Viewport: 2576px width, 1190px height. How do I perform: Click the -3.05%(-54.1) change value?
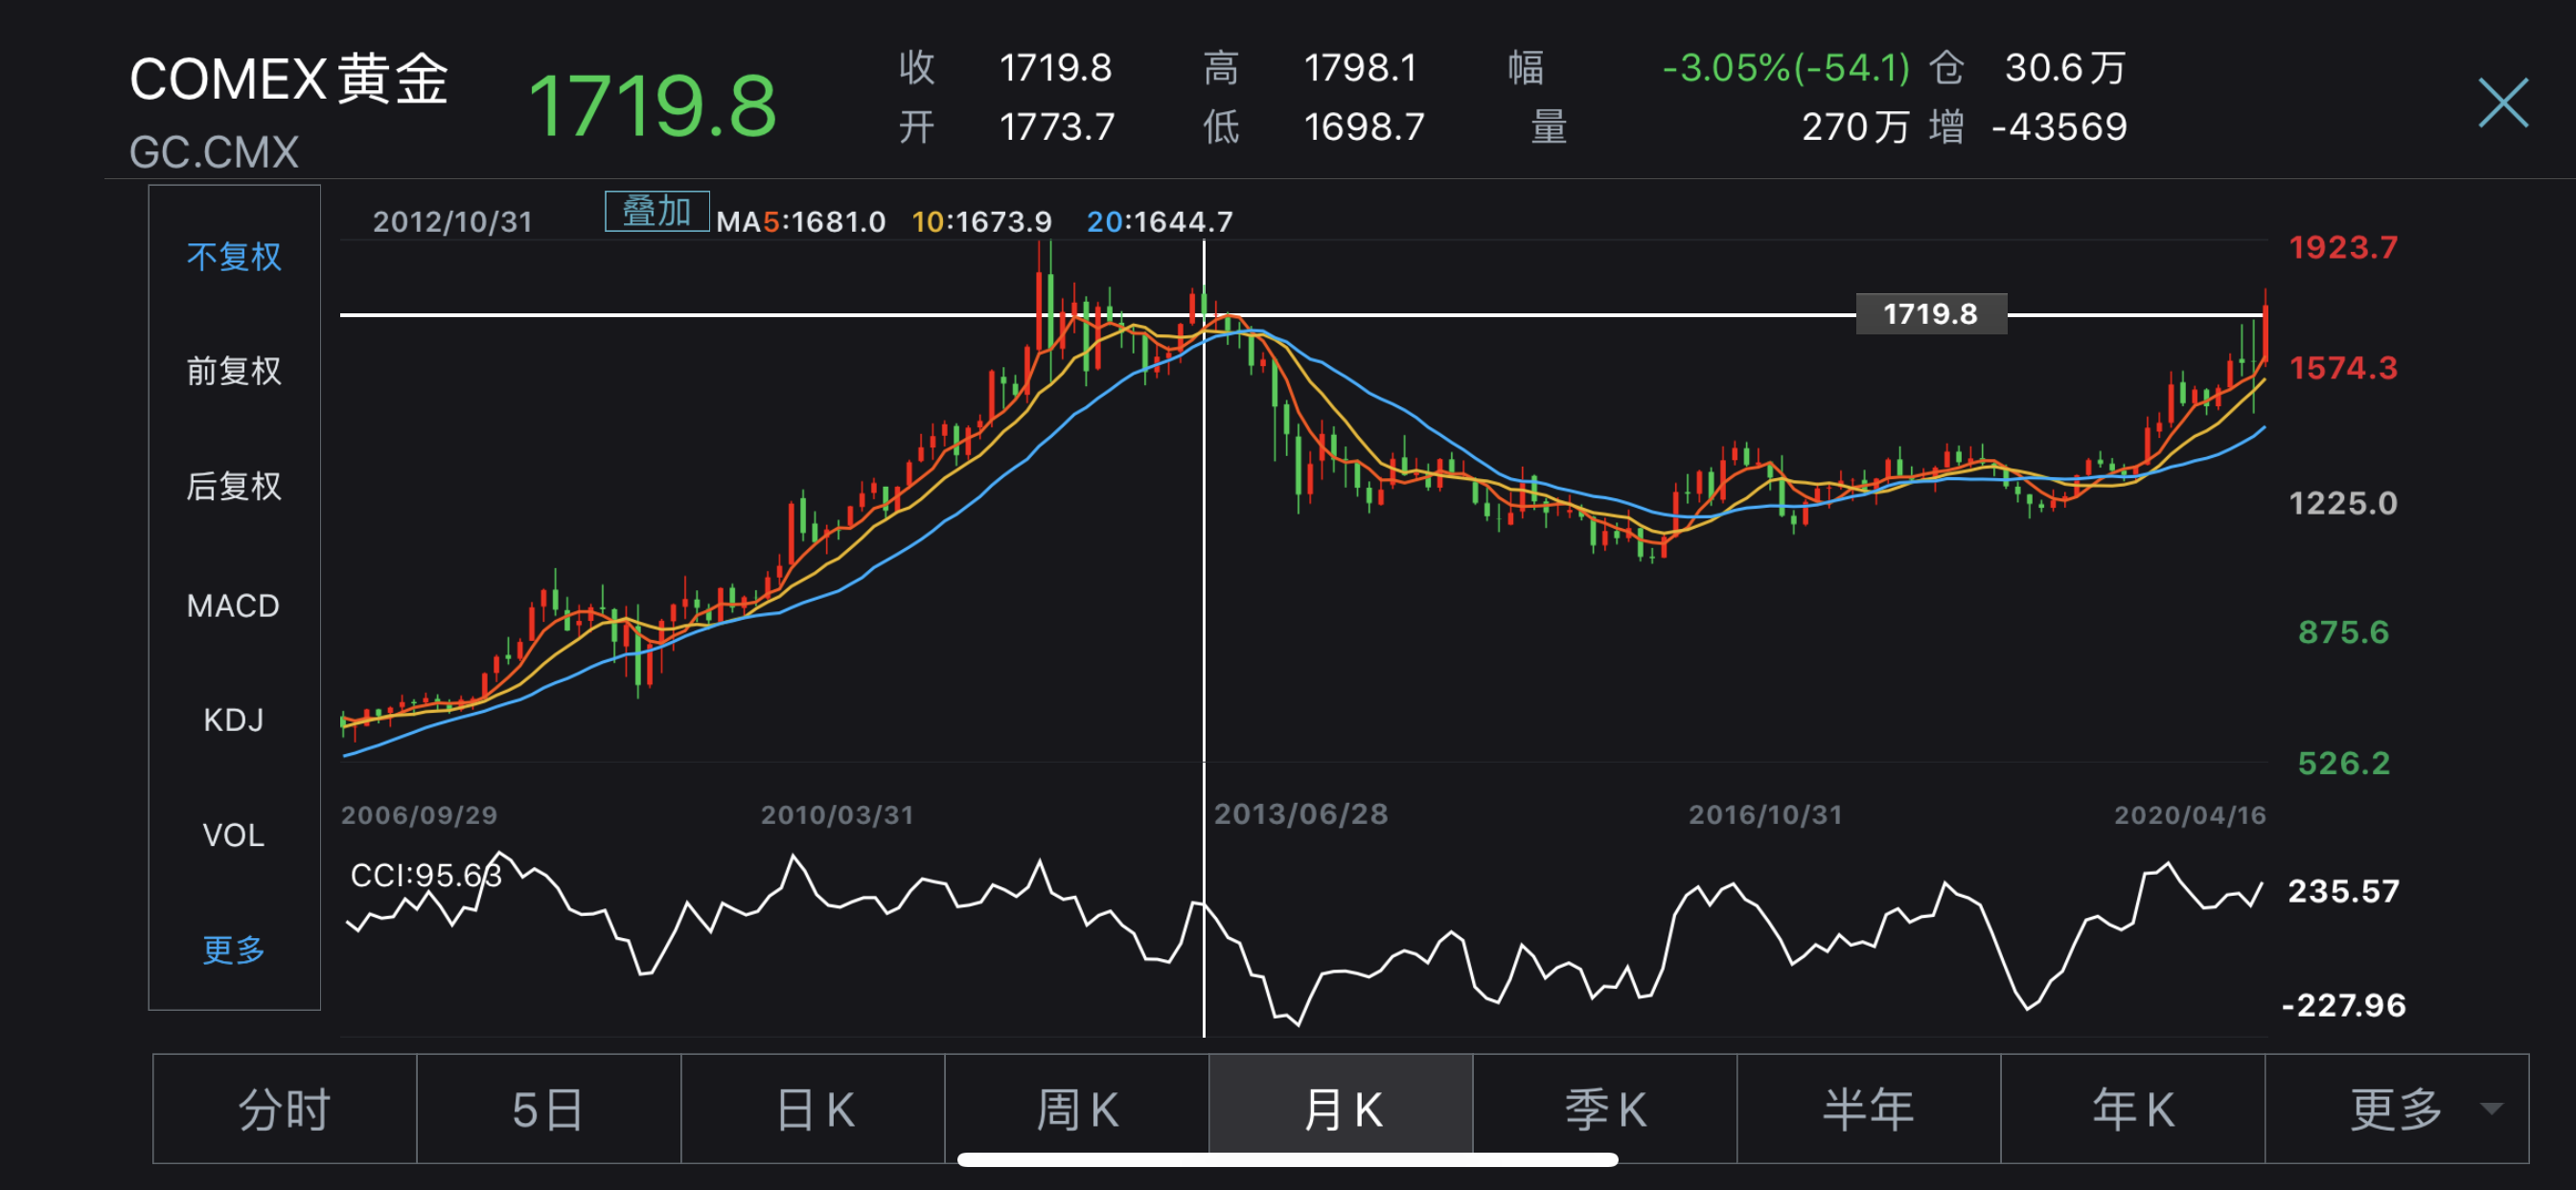point(1786,68)
